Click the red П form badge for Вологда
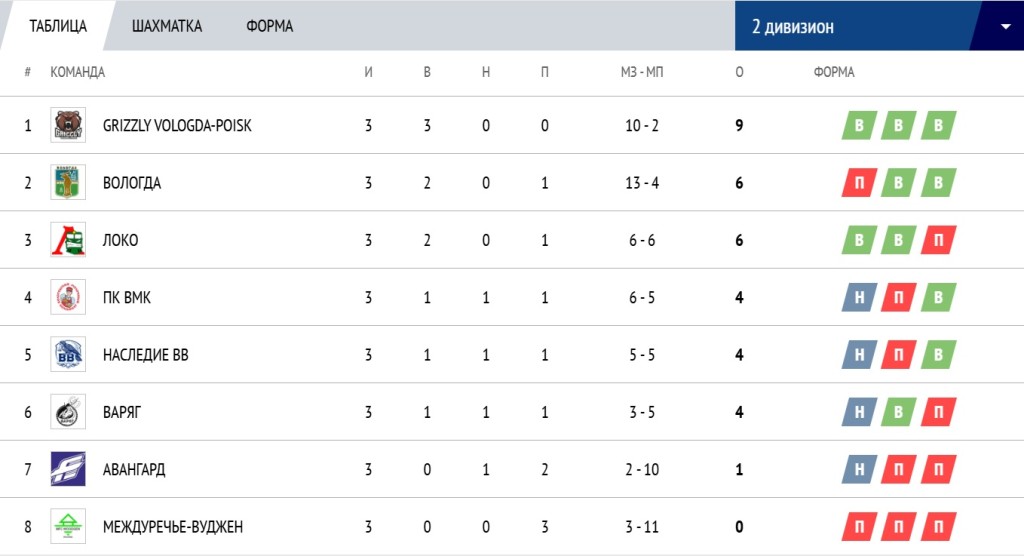 pos(859,183)
